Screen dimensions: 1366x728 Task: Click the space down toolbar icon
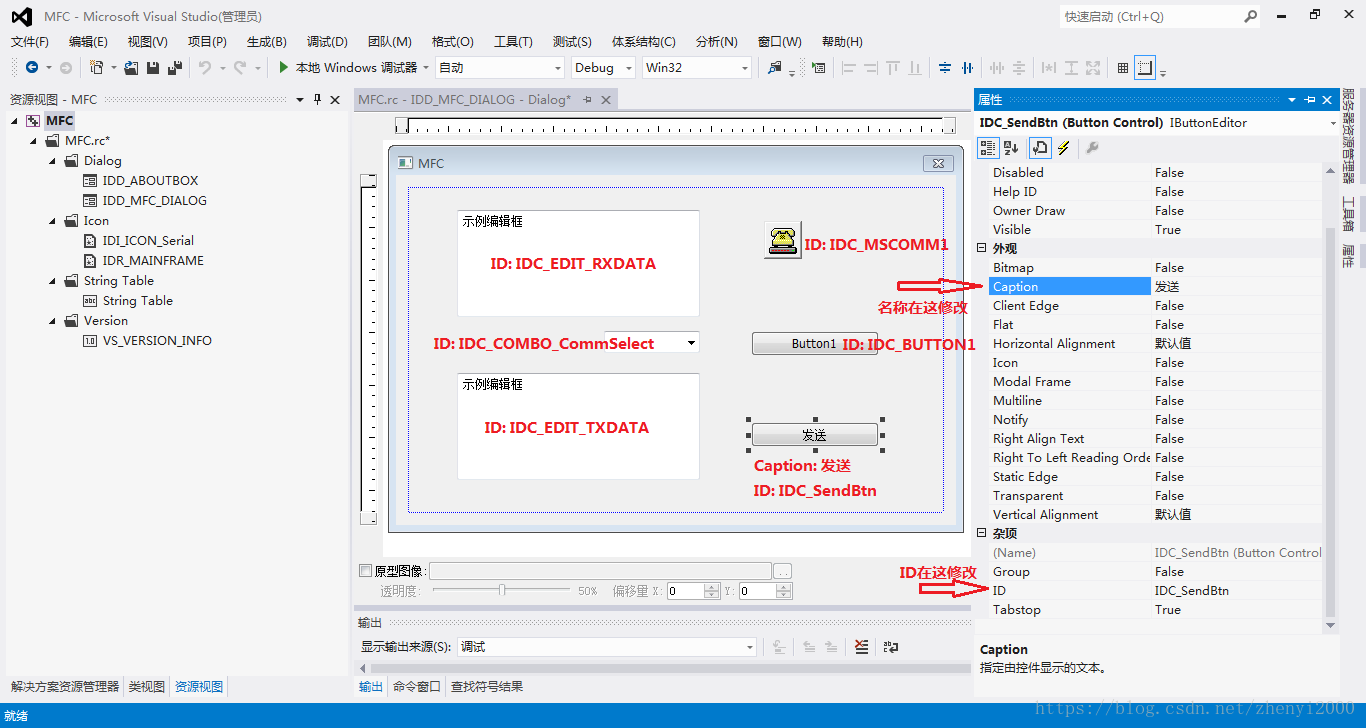1019,67
